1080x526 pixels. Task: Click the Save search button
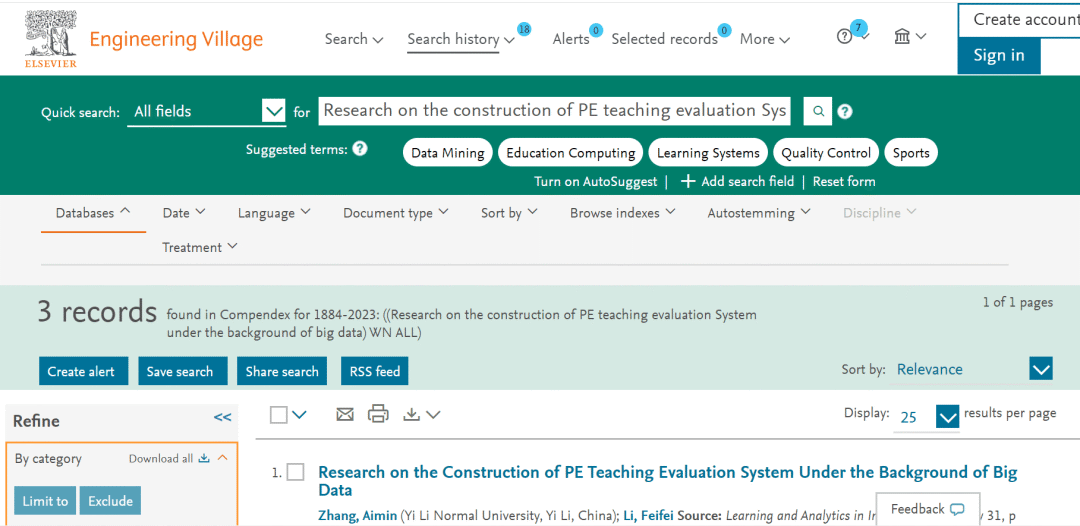click(x=183, y=372)
